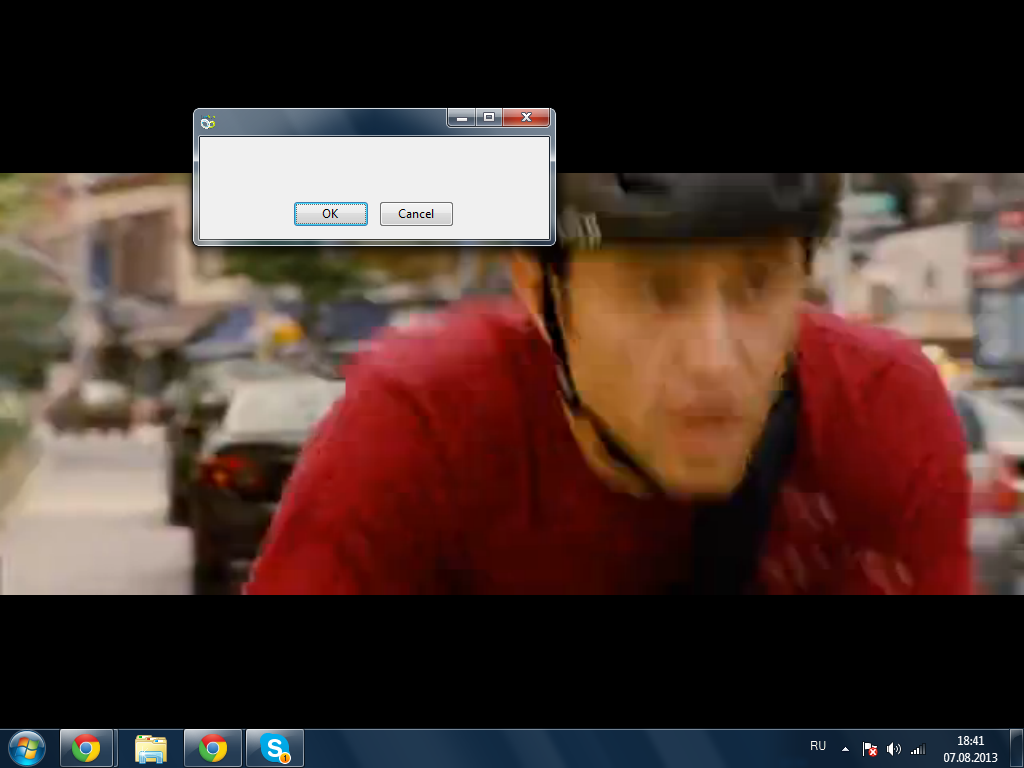The width and height of the screenshot is (1024, 768).
Task: Open the Action Center flag icon
Action: coord(869,749)
